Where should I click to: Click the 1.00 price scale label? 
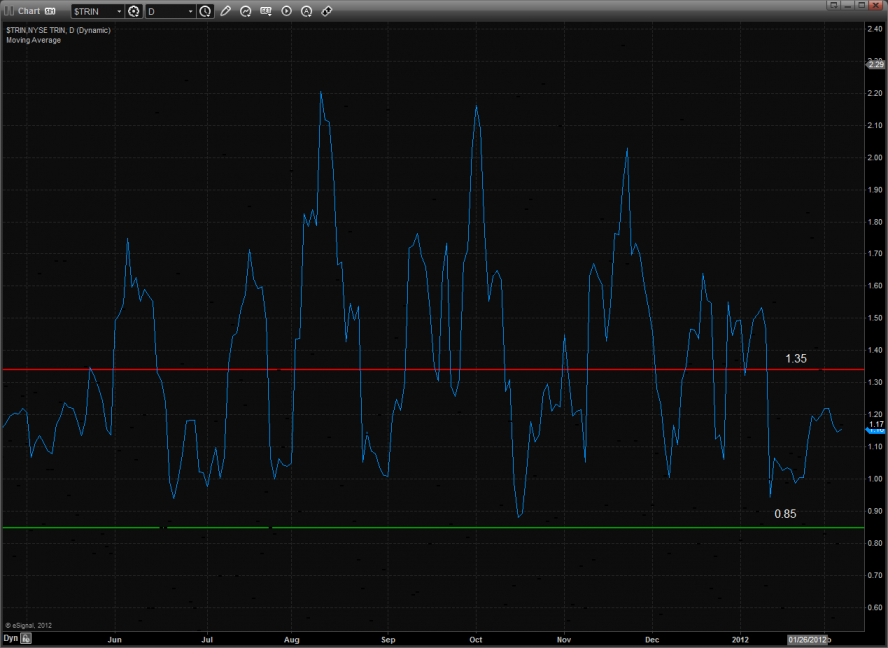[x=875, y=479]
